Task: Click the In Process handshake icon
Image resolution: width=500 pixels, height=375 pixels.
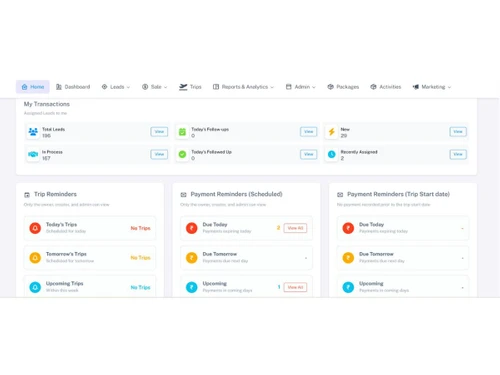Action: (33, 154)
